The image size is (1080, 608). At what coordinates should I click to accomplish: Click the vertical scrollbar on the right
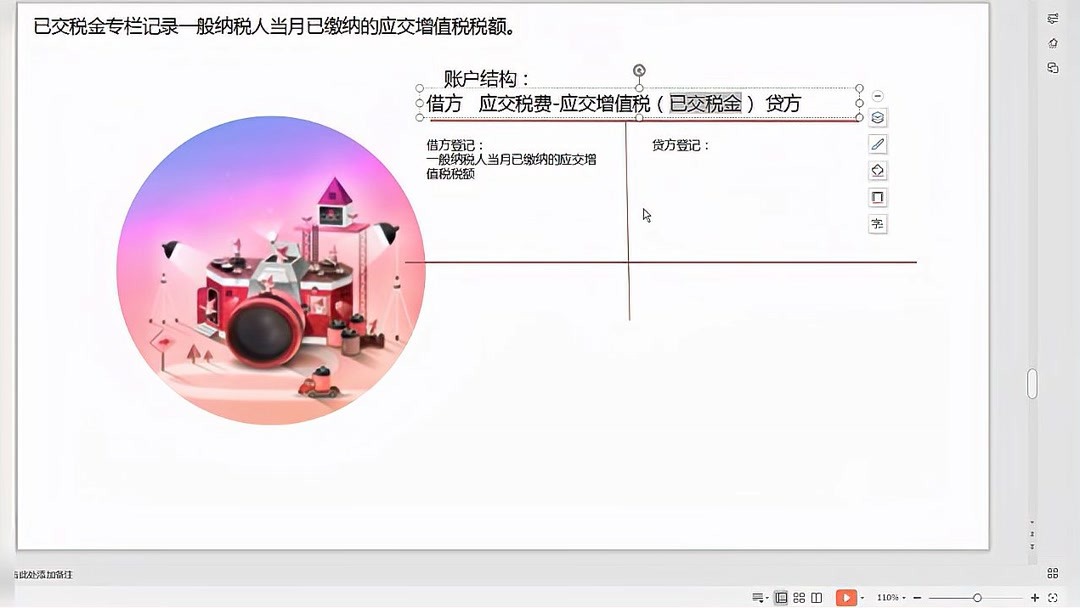(1033, 383)
